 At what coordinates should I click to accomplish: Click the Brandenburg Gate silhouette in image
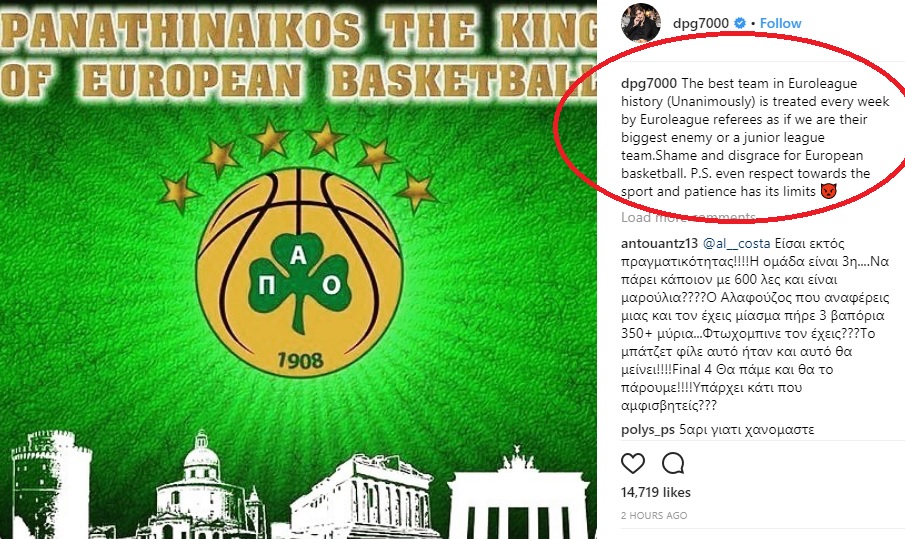[518, 492]
